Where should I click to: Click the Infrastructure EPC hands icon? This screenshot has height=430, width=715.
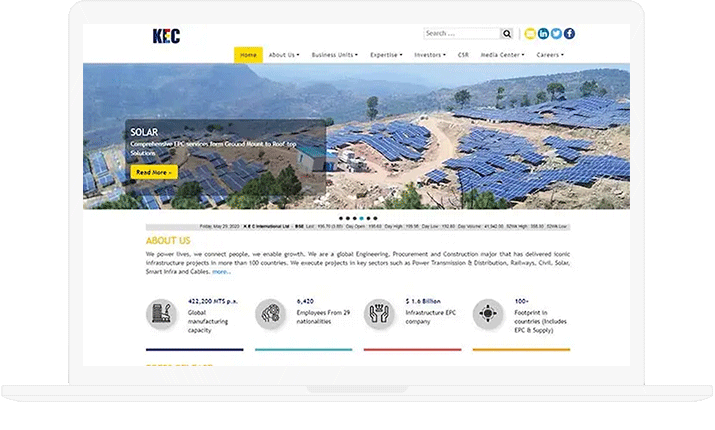click(379, 314)
